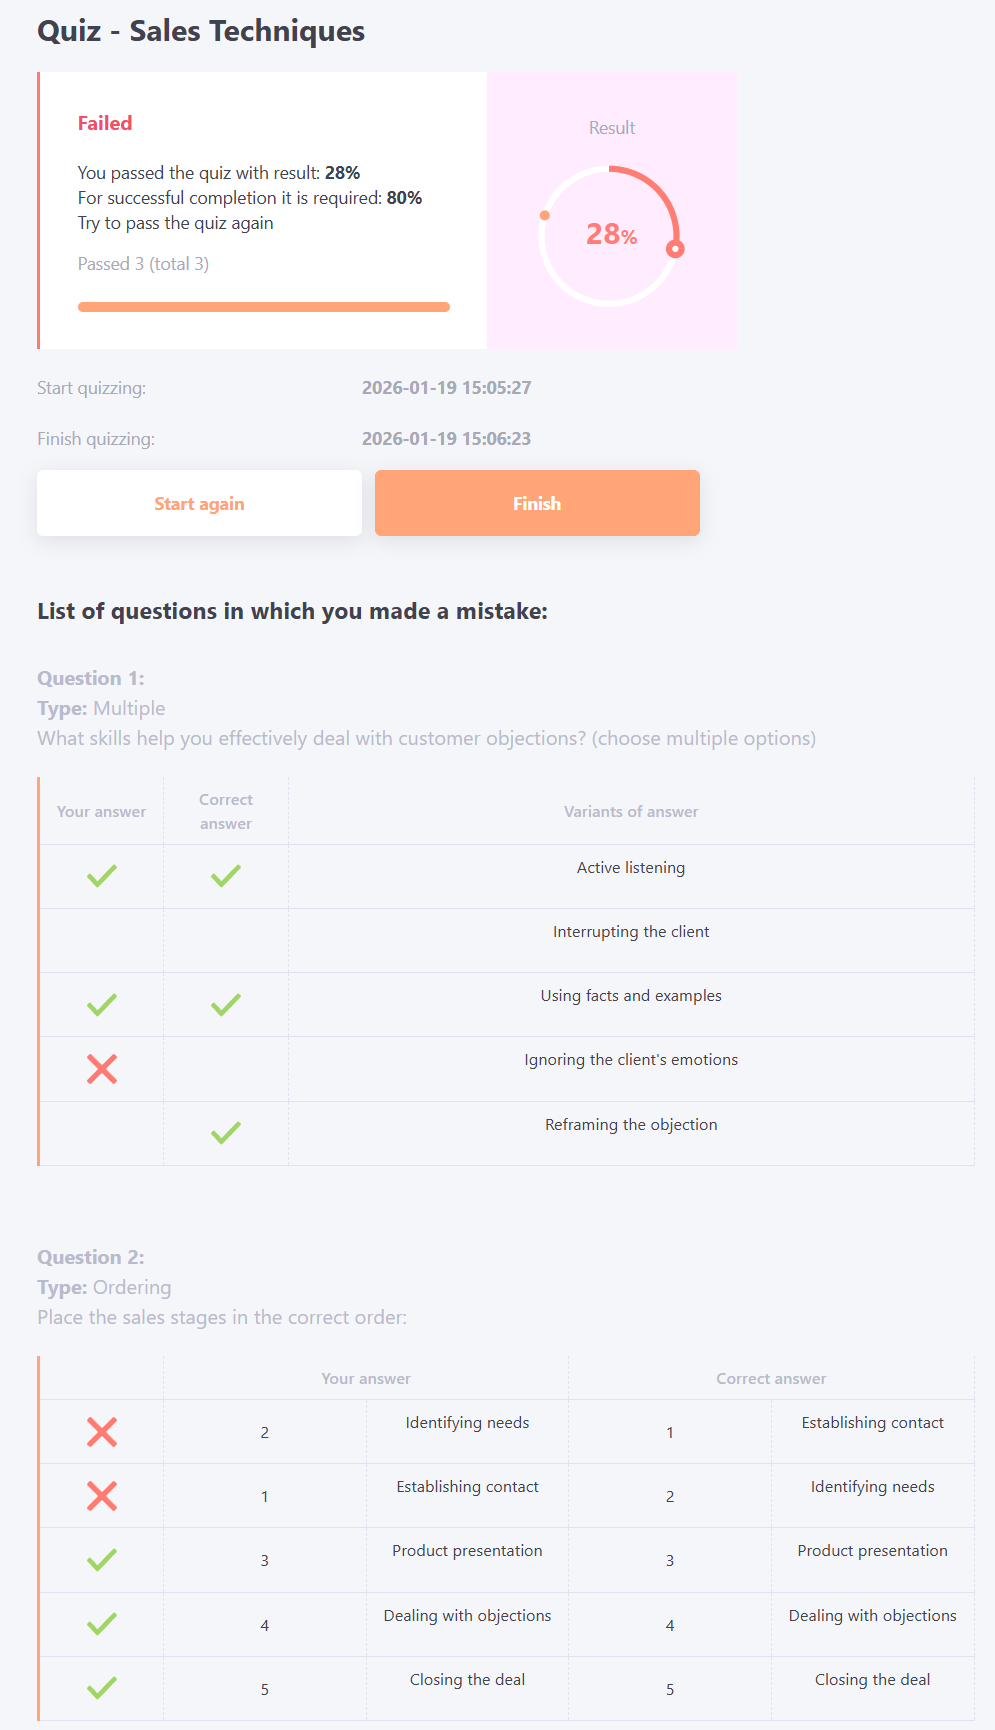Click the Interrupting the client answer variant
Viewport: 995px width, 1730px height.
(631, 932)
